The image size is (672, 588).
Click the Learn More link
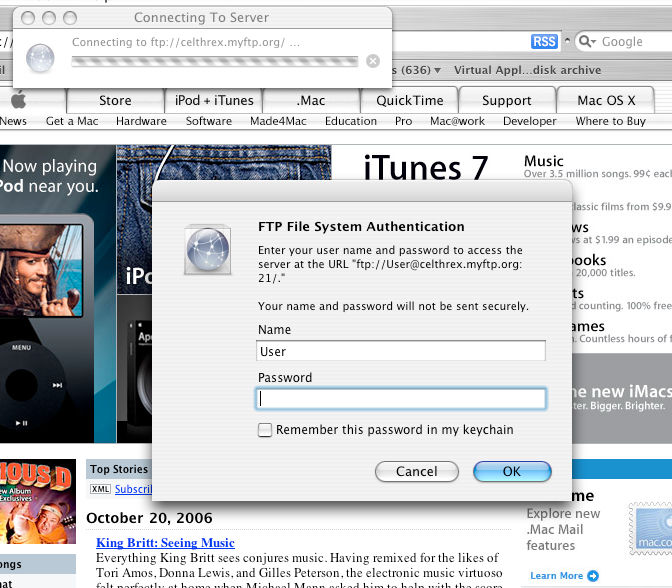point(556,576)
